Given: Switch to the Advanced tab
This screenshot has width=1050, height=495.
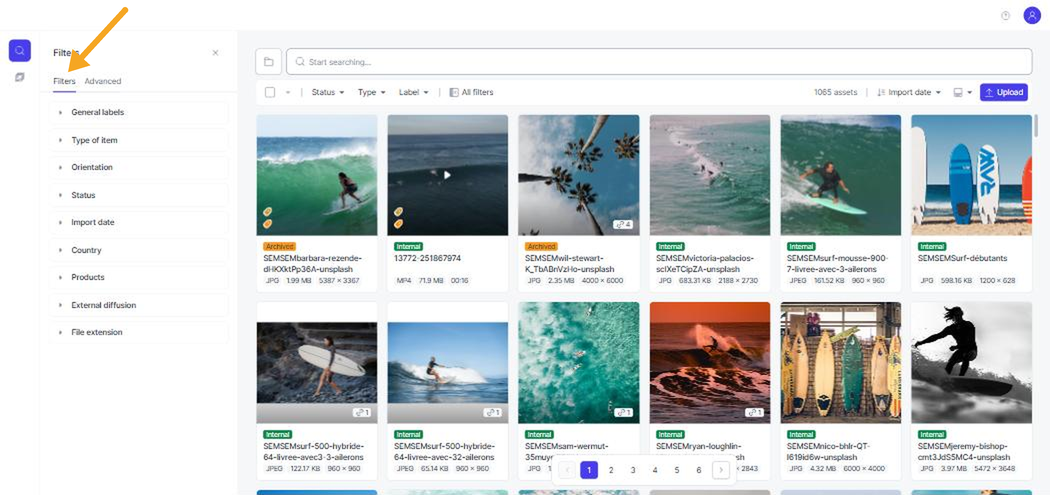Looking at the screenshot, I should [103, 81].
